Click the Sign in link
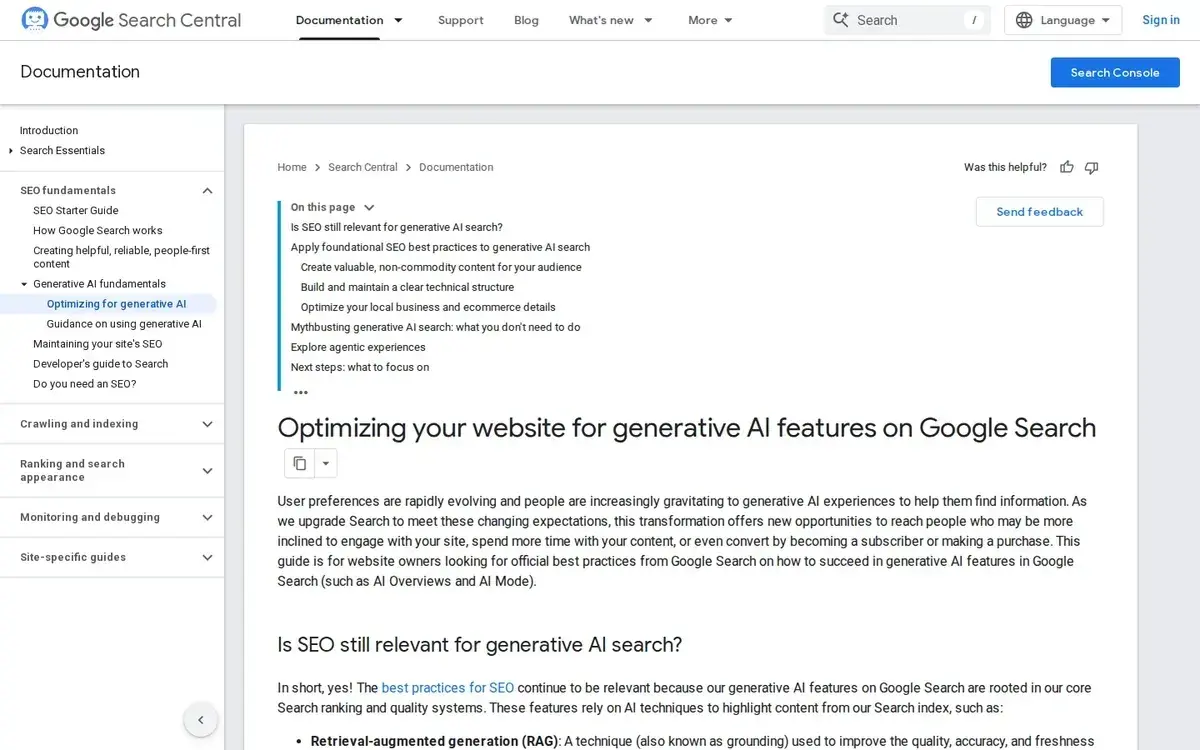 (1161, 20)
